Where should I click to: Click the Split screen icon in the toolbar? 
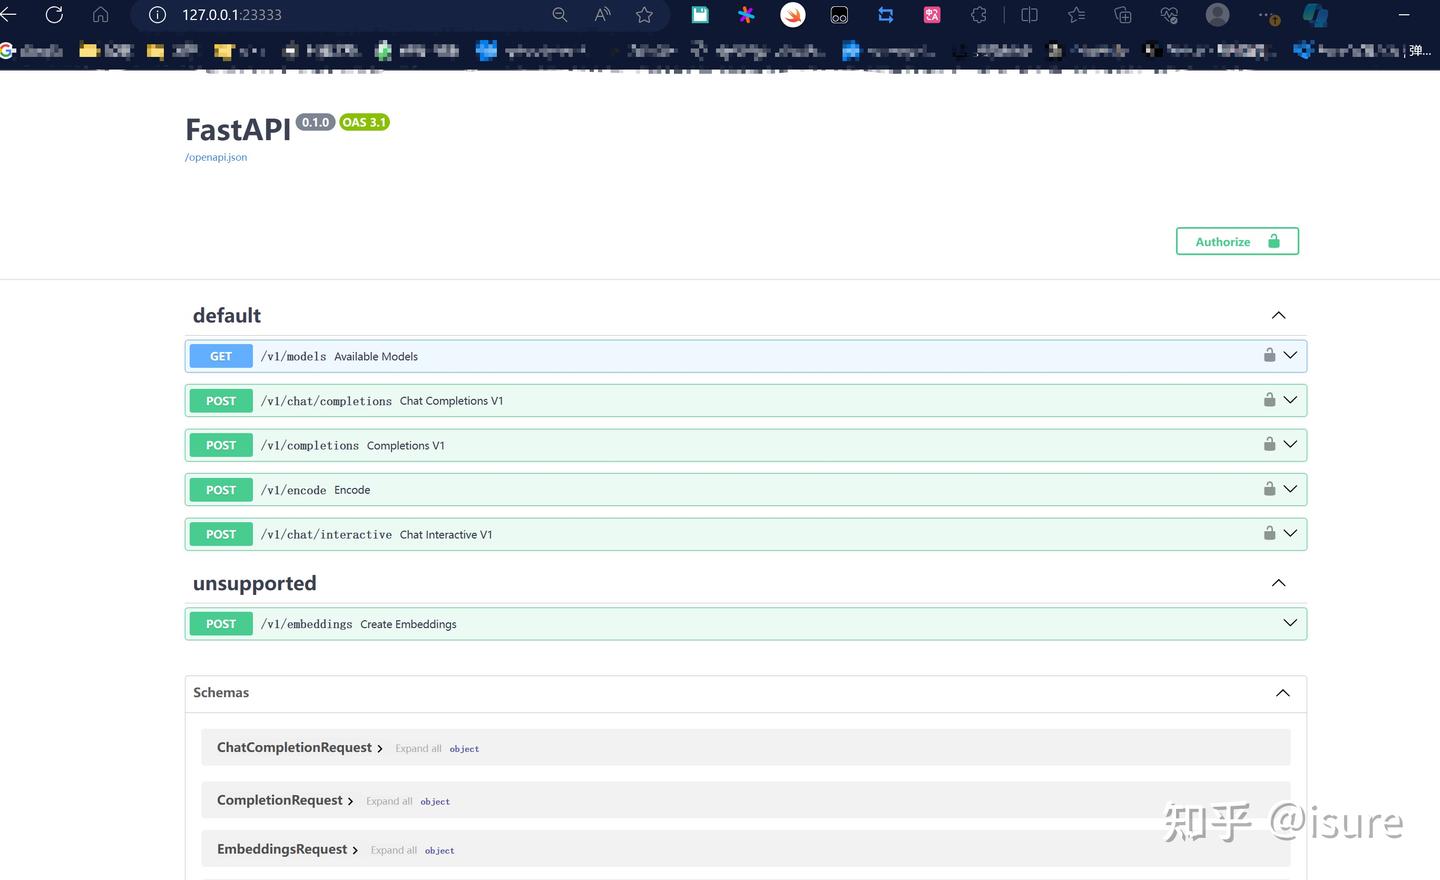[x=1029, y=14]
